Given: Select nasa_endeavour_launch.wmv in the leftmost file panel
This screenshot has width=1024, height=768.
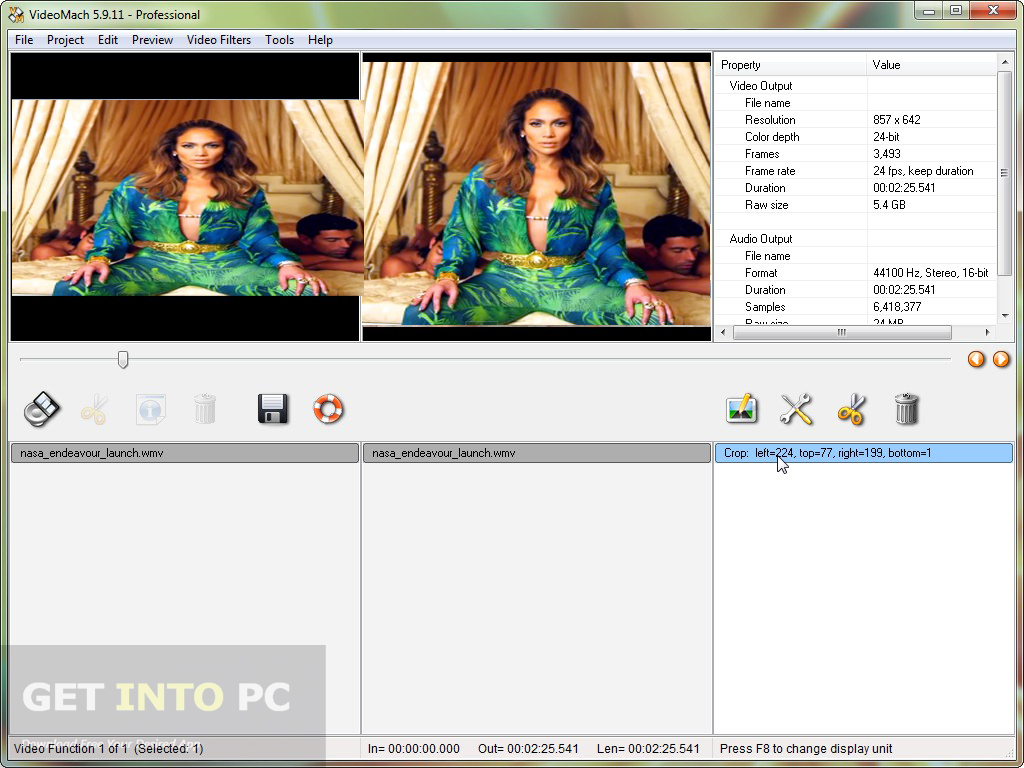Looking at the screenshot, I should click(185, 453).
